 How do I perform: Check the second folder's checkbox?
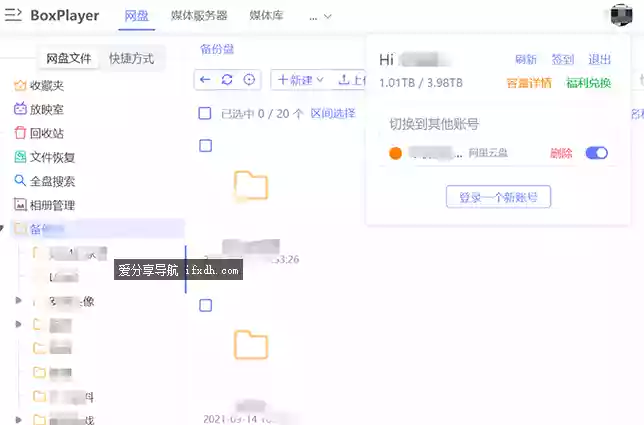(x=205, y=305)
